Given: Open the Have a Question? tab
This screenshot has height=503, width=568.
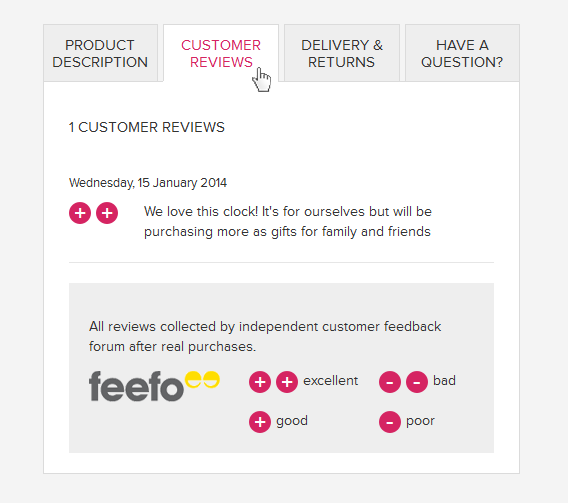Looking at the screenshot, I should 462,53.
